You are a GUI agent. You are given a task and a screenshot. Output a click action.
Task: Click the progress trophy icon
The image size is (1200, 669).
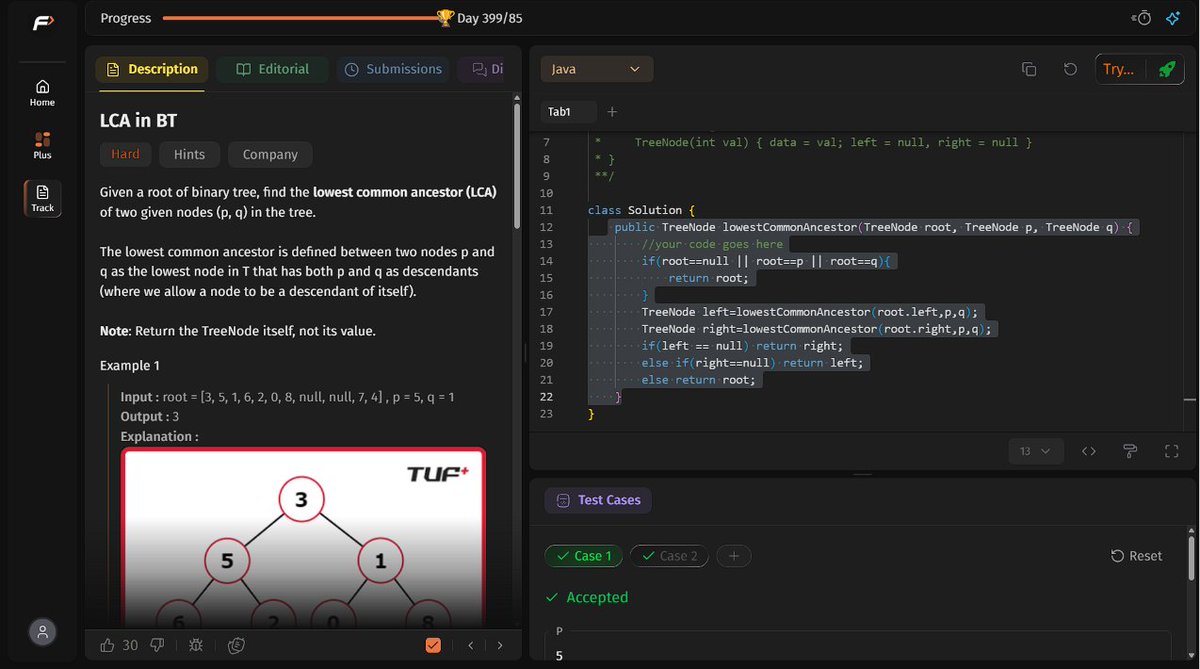point(445,18)
